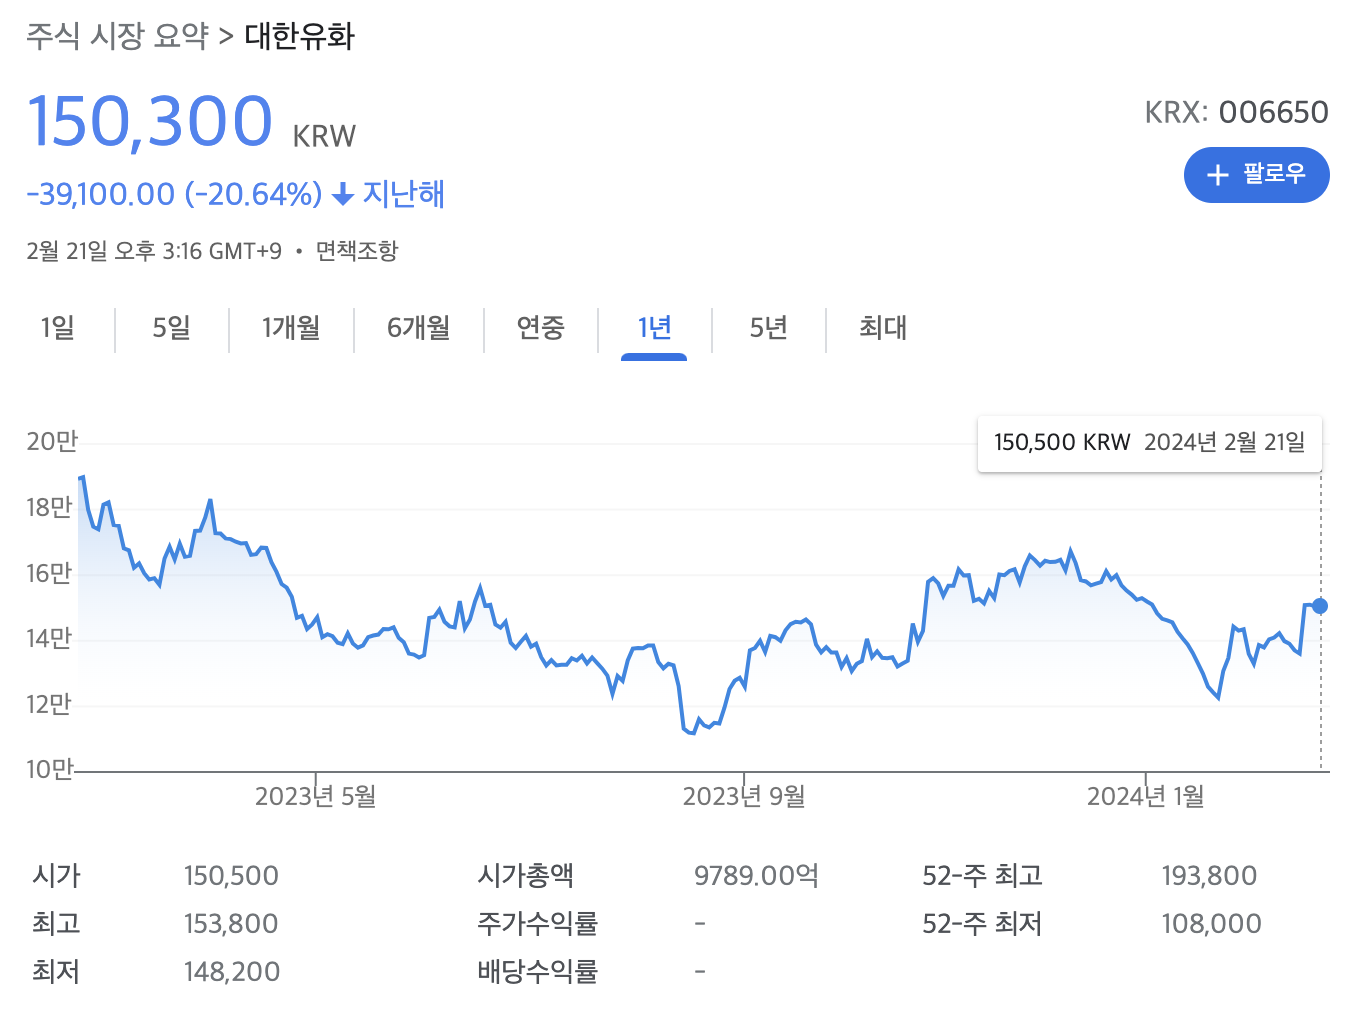The width and height of the screenshot is (1352, 1020).
Task: Click the 2024년 1월 axis label
Action: 1145,797
